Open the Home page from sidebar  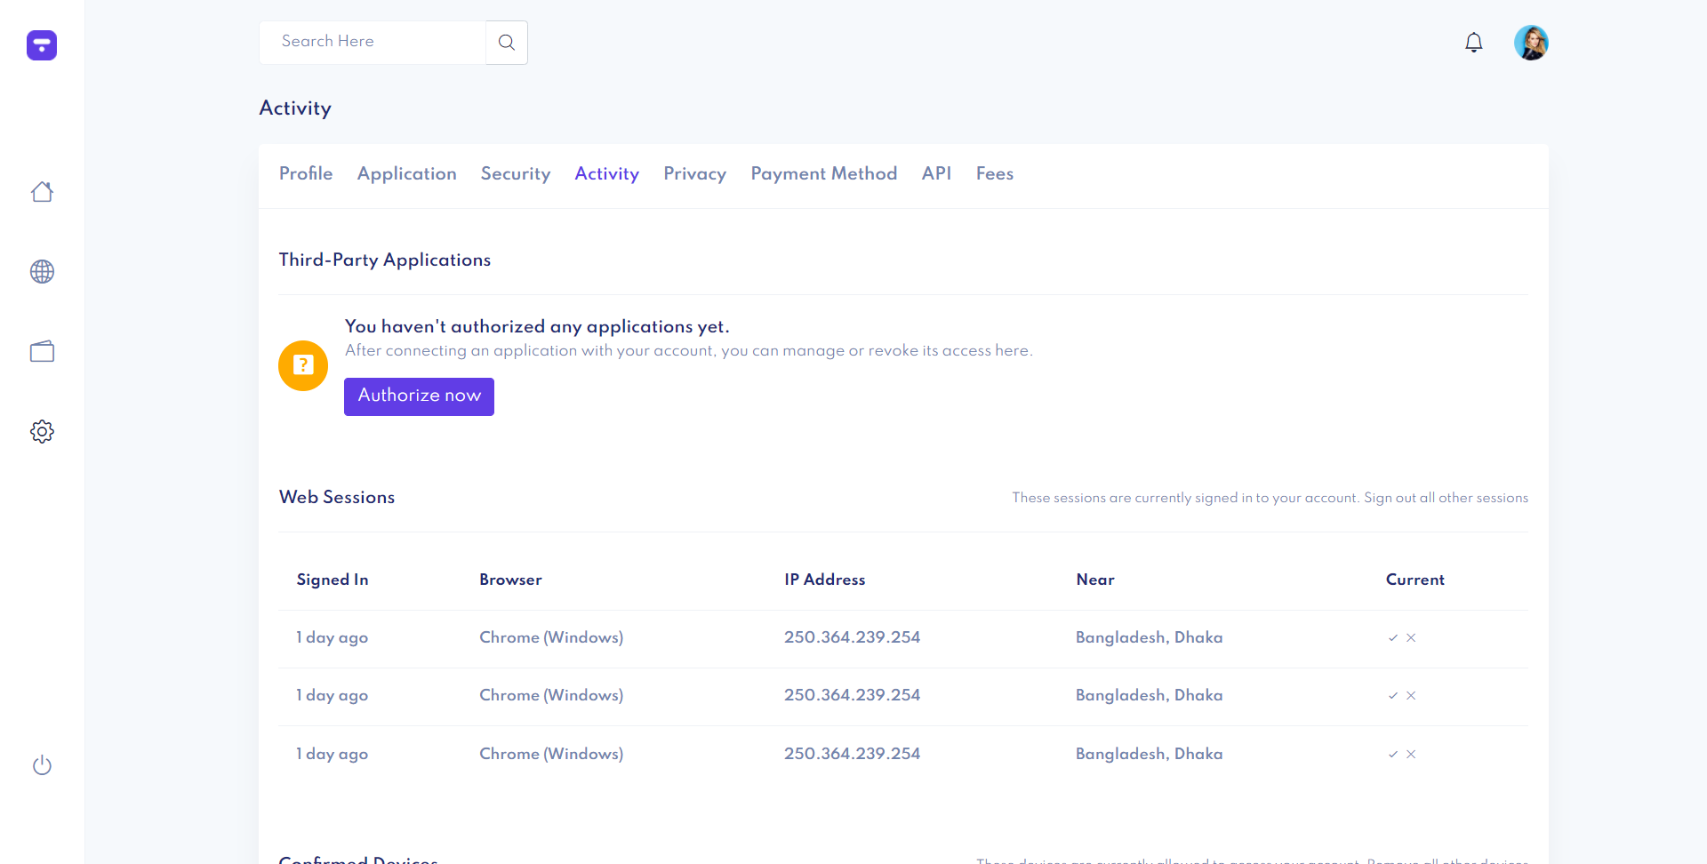click(42, 192)
